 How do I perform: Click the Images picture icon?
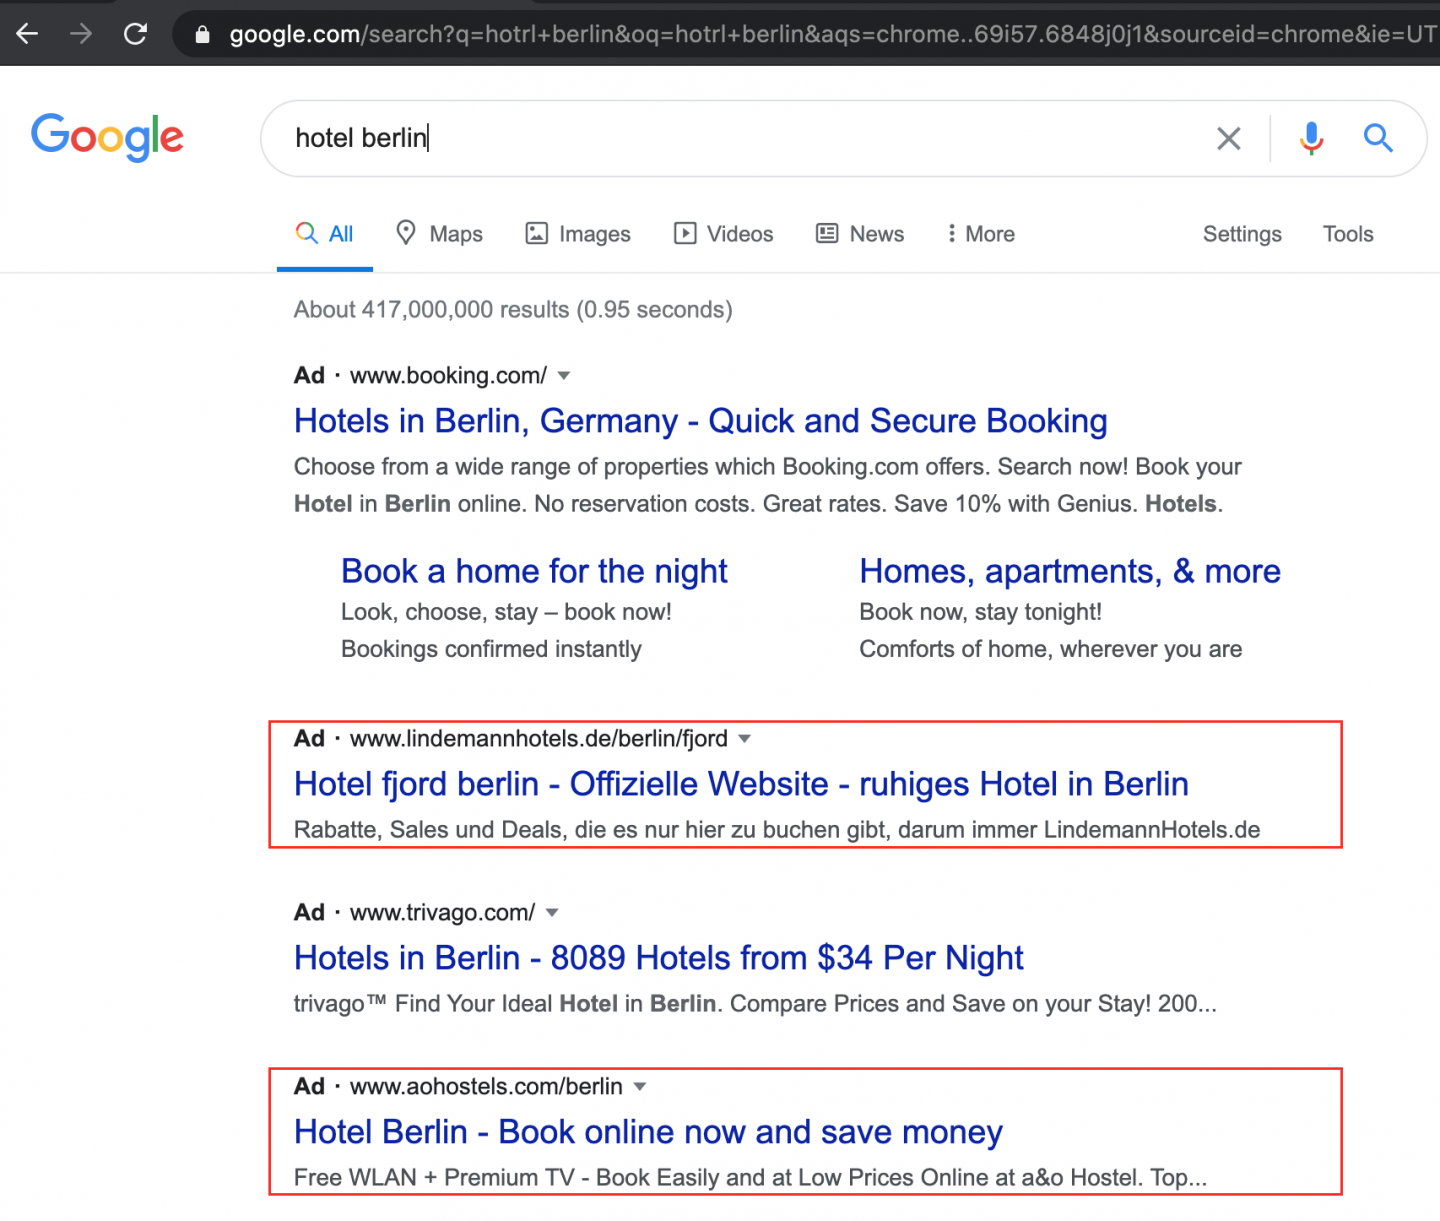pos(537,234)
